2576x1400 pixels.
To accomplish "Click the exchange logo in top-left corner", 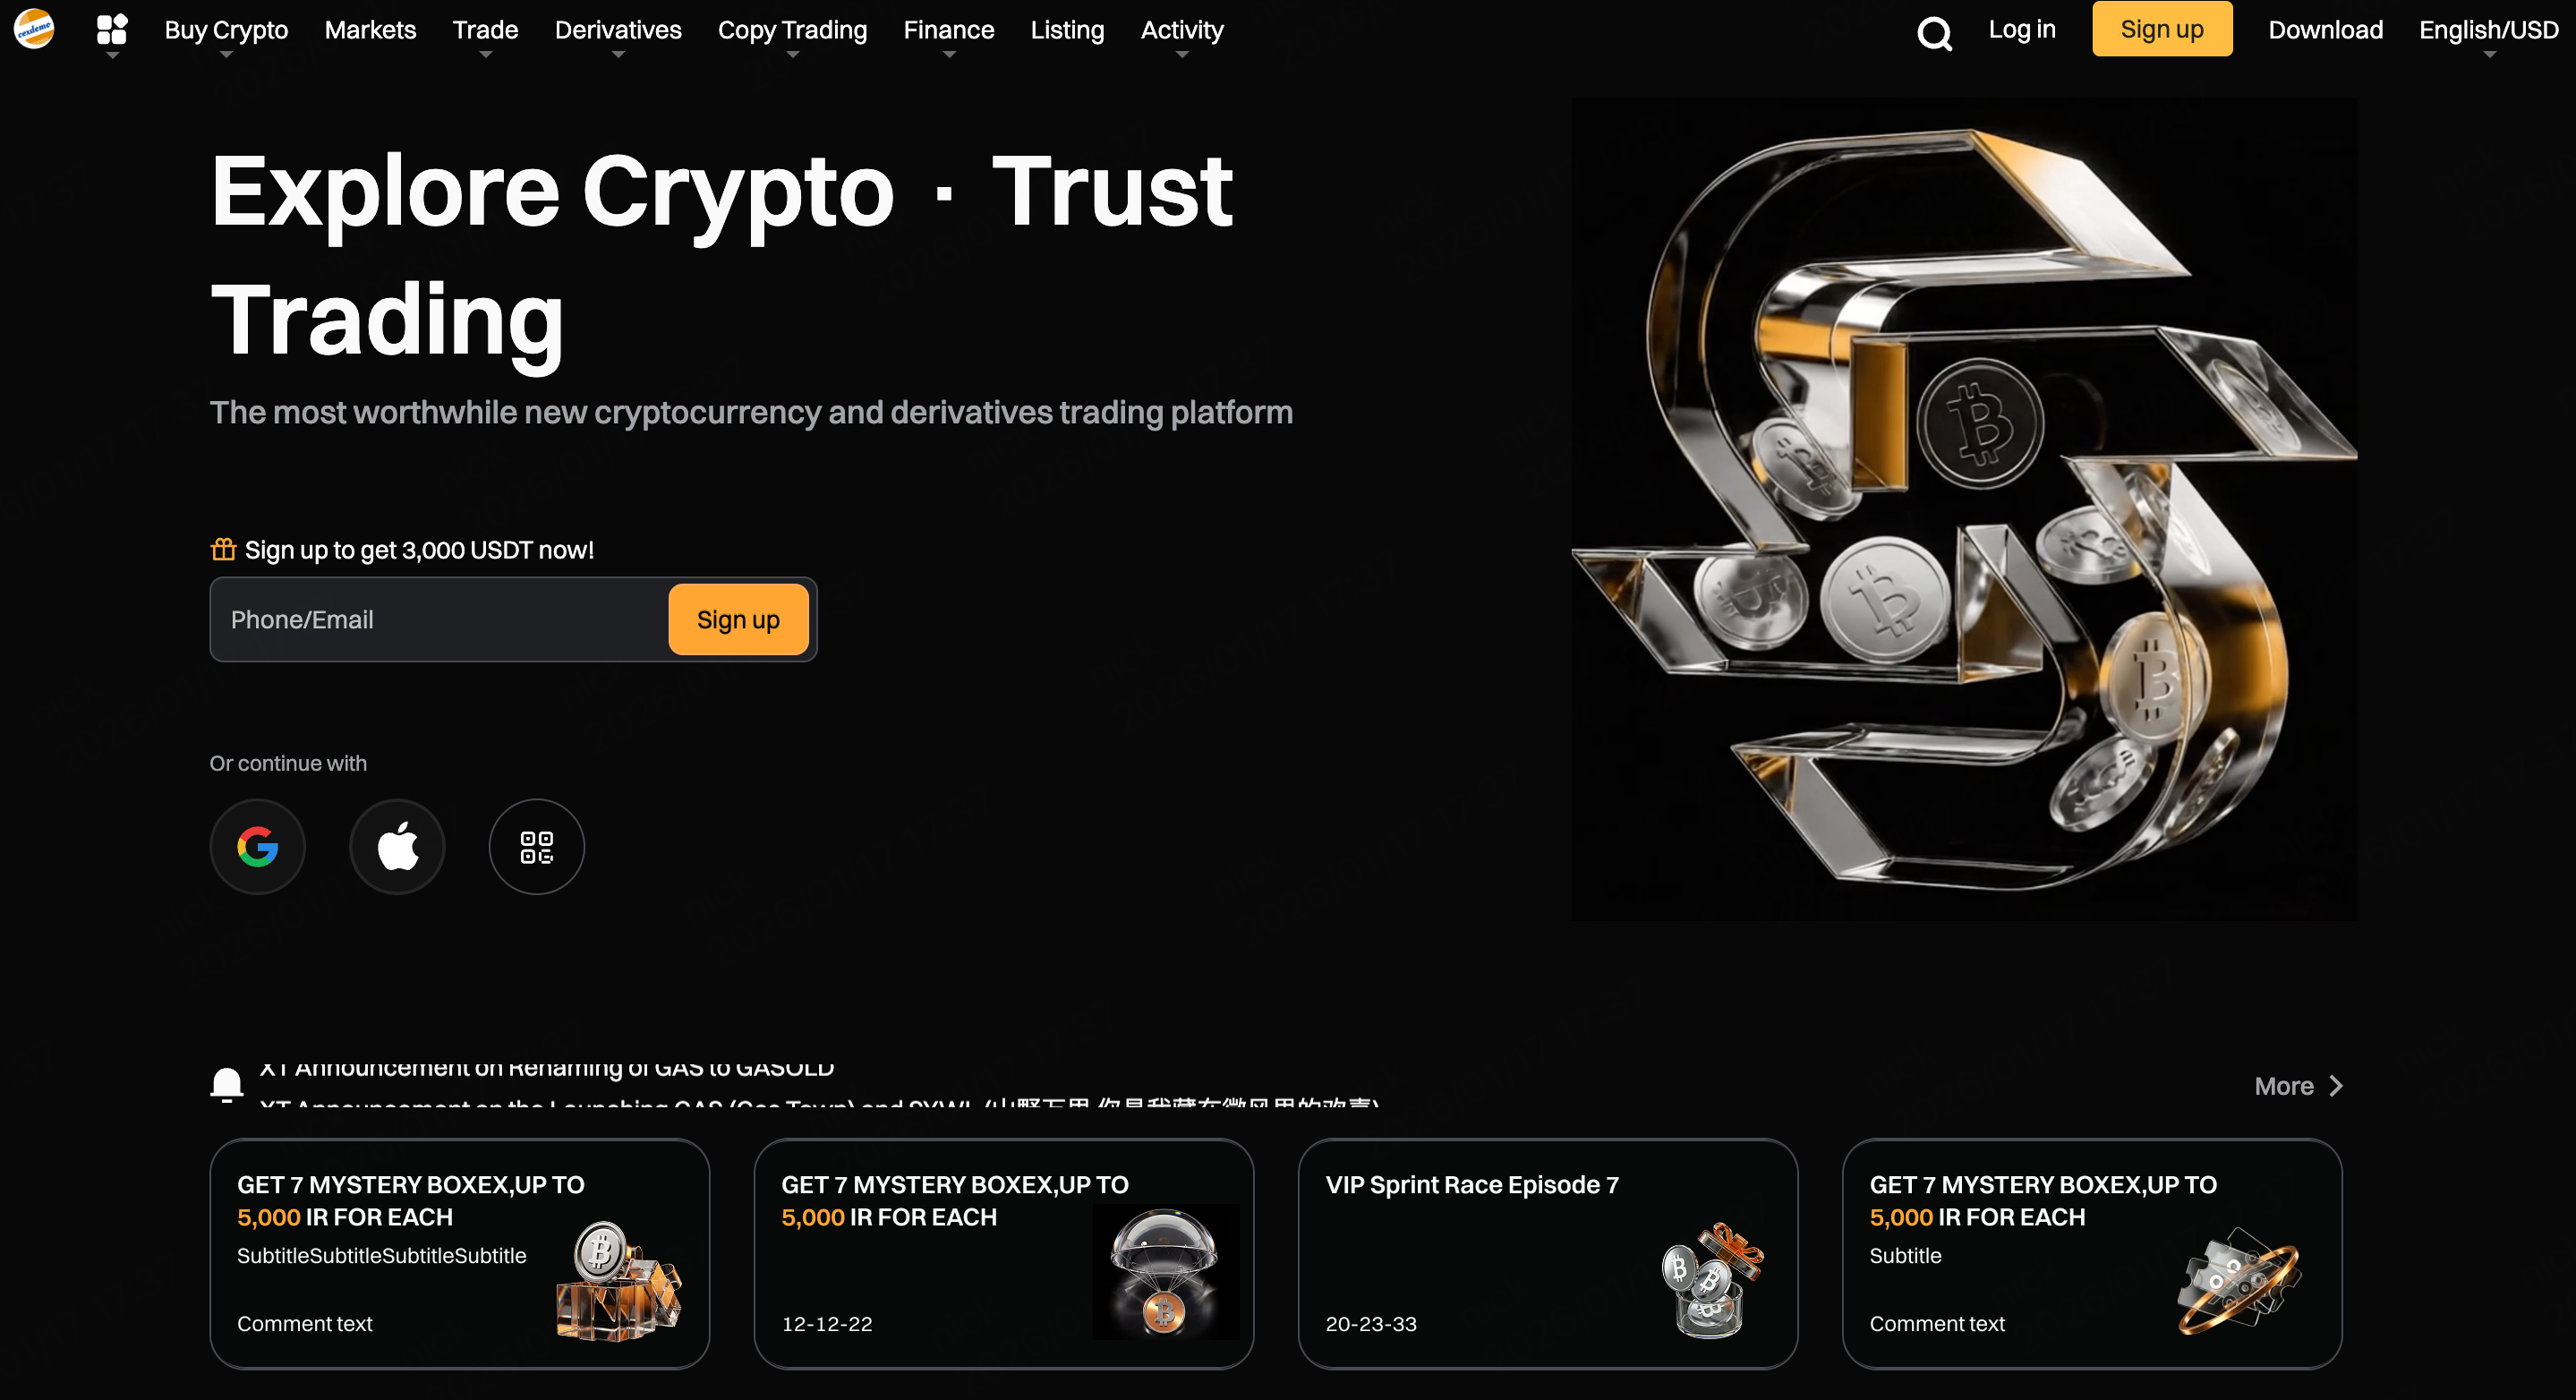I will pyautogui.click(x=34, y=29).
